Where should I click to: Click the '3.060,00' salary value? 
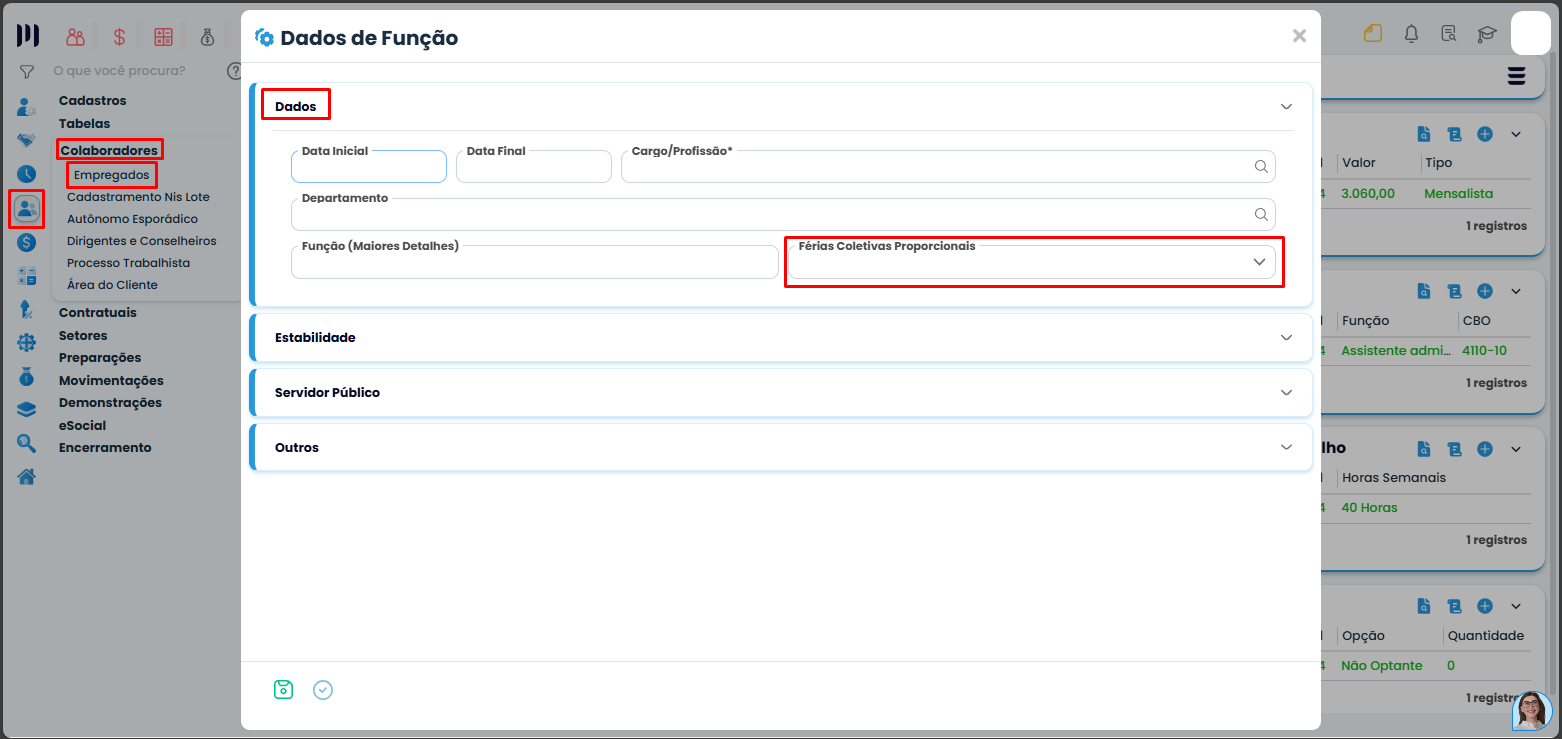(x=1368, y=194)
